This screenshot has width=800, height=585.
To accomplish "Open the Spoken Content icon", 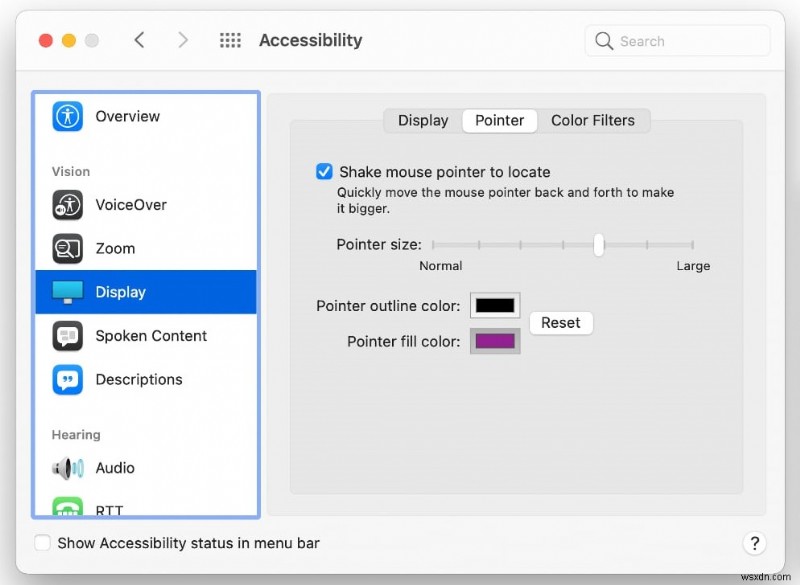I will coord(68,336).
